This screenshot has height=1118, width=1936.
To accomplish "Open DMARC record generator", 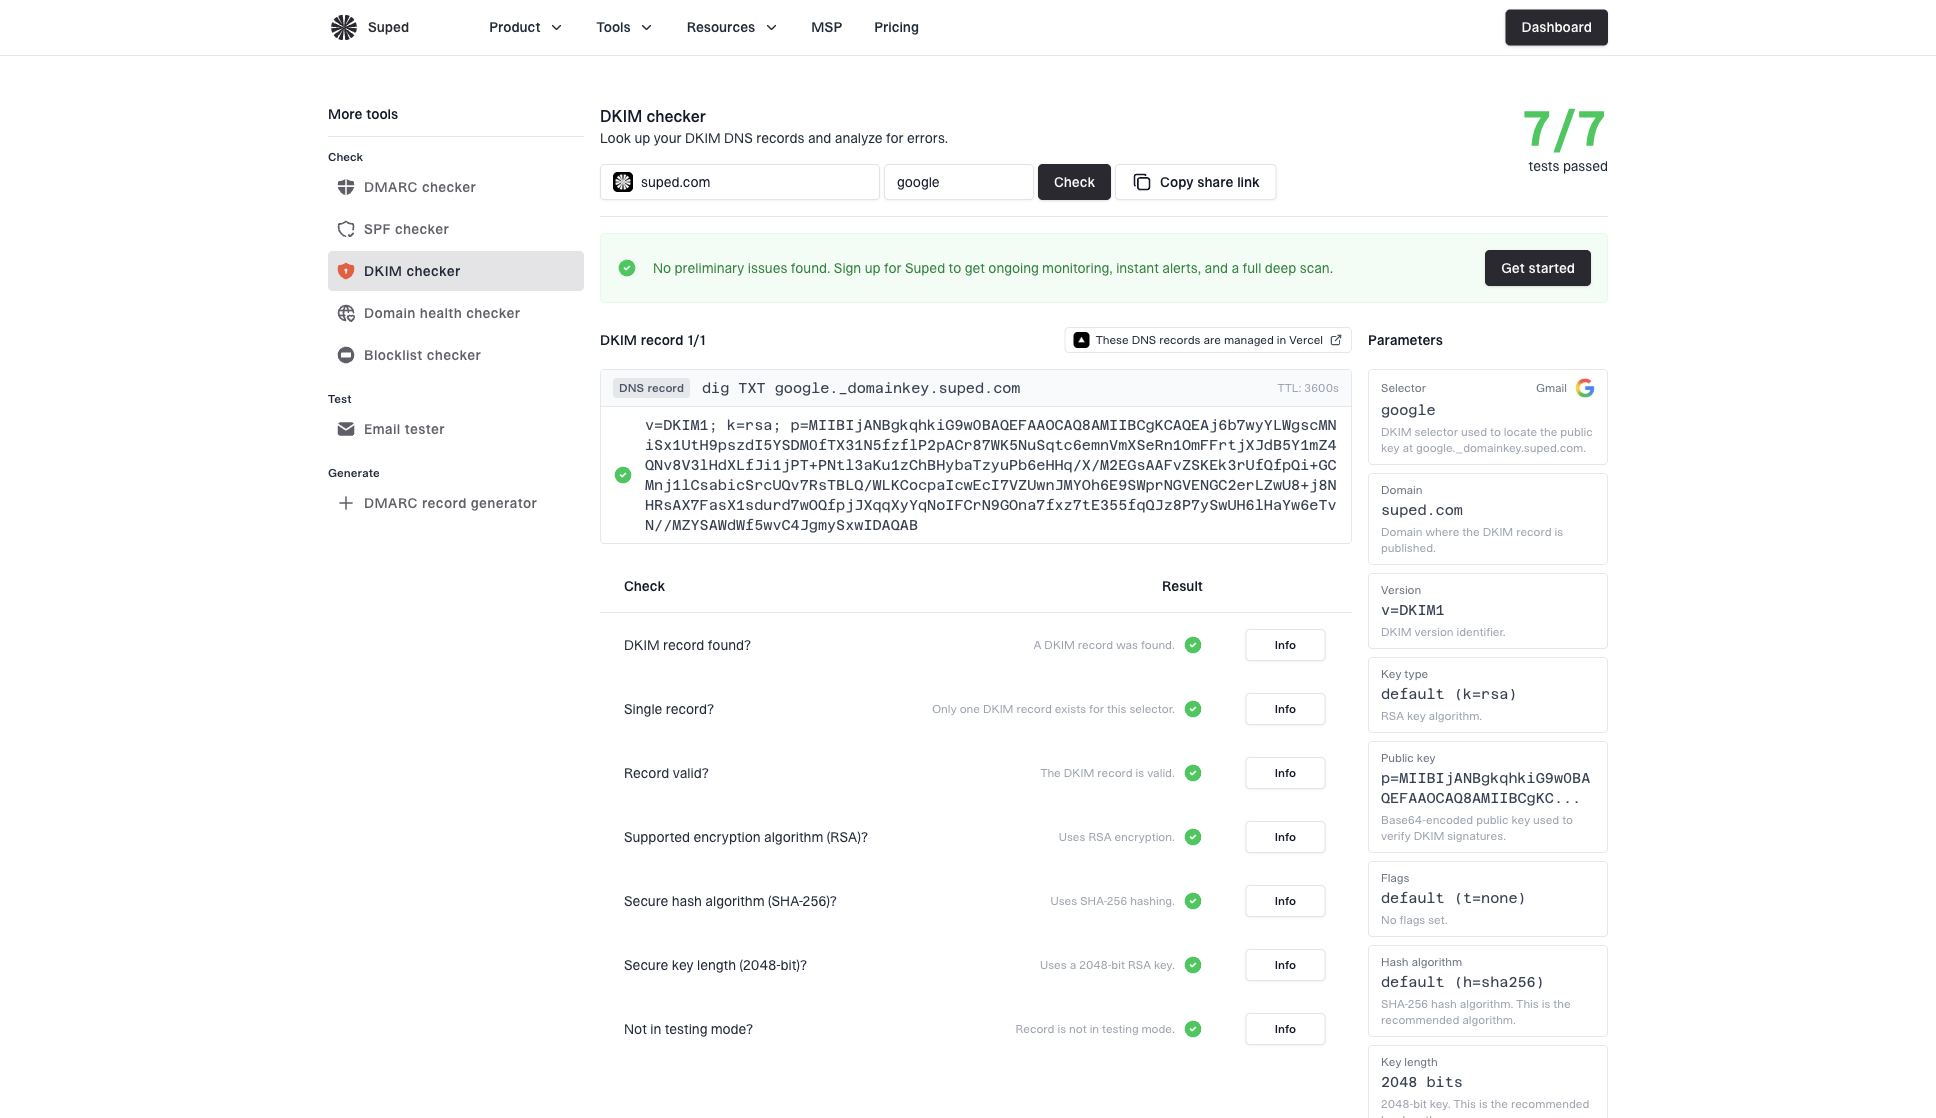I will [456, 503].
